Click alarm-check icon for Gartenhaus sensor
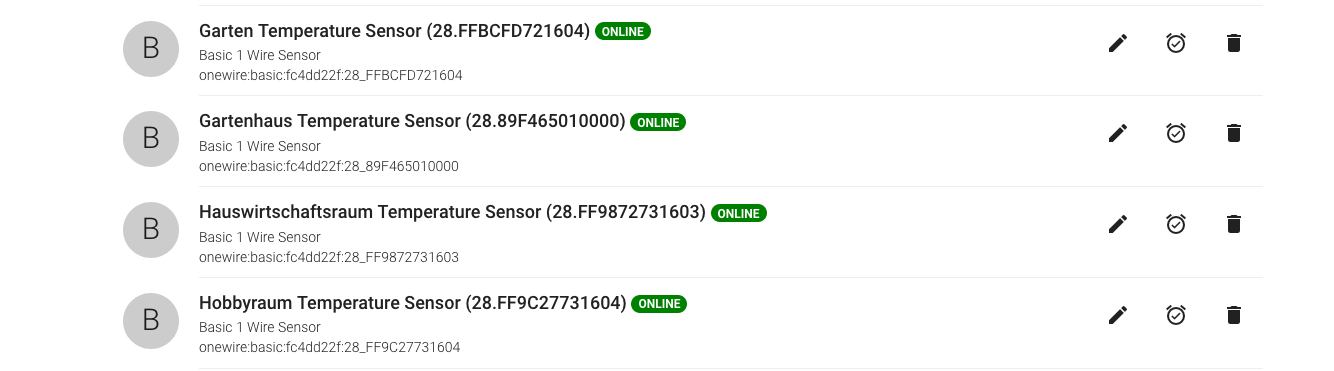Viewport: 1334px width, 371px height. [1176, 133]
